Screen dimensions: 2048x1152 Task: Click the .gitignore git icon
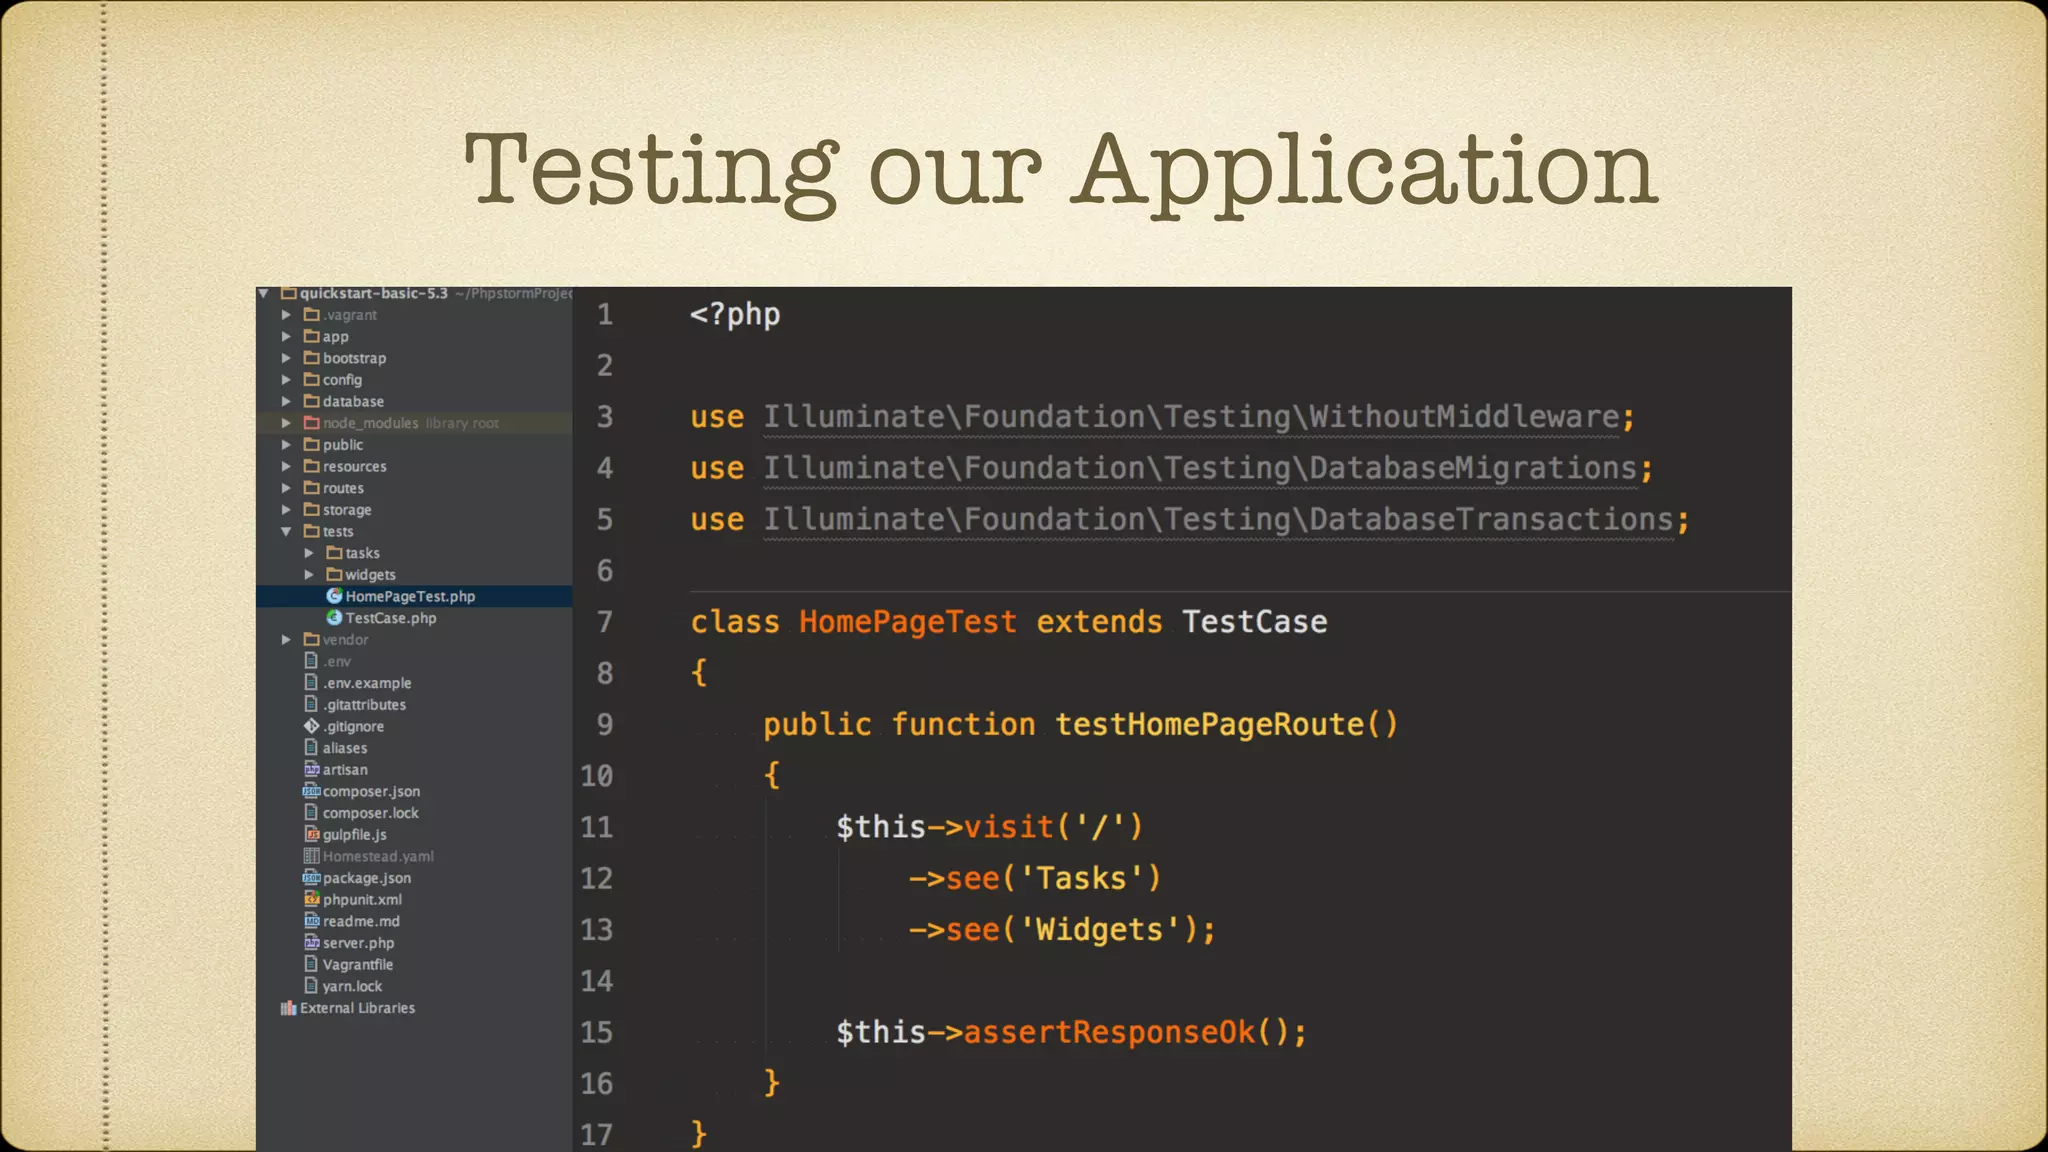311,726
